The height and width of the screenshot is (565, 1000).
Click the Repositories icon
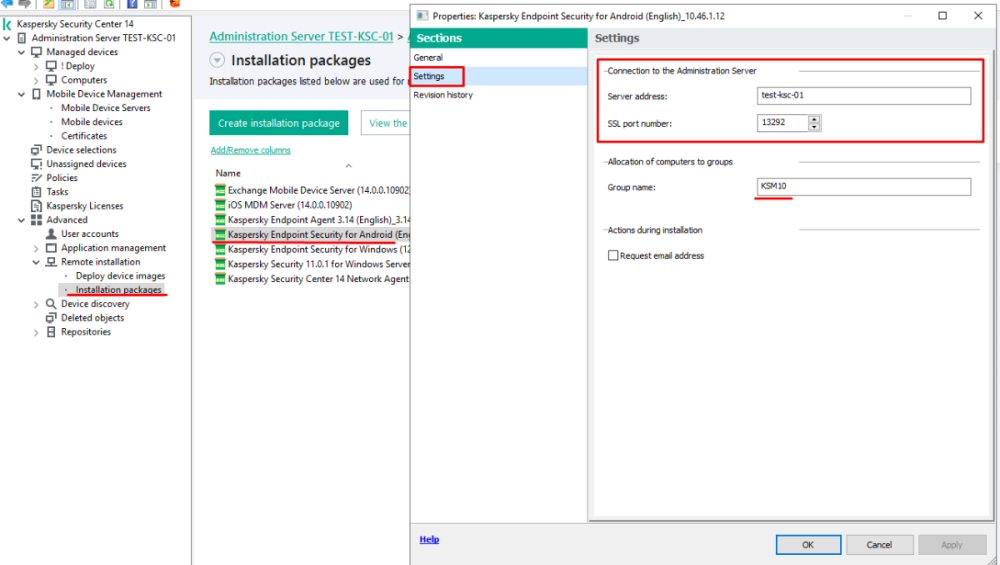(51, 332)
